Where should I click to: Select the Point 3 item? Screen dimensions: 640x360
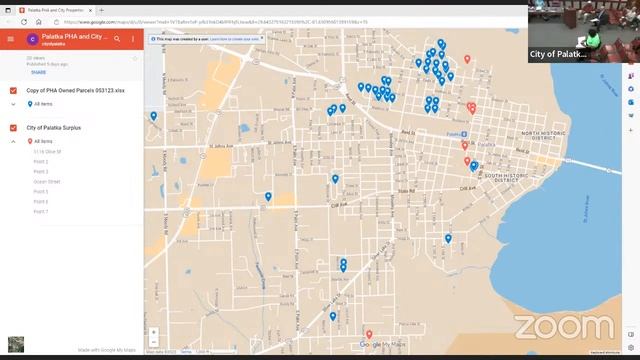click(41, 172)
